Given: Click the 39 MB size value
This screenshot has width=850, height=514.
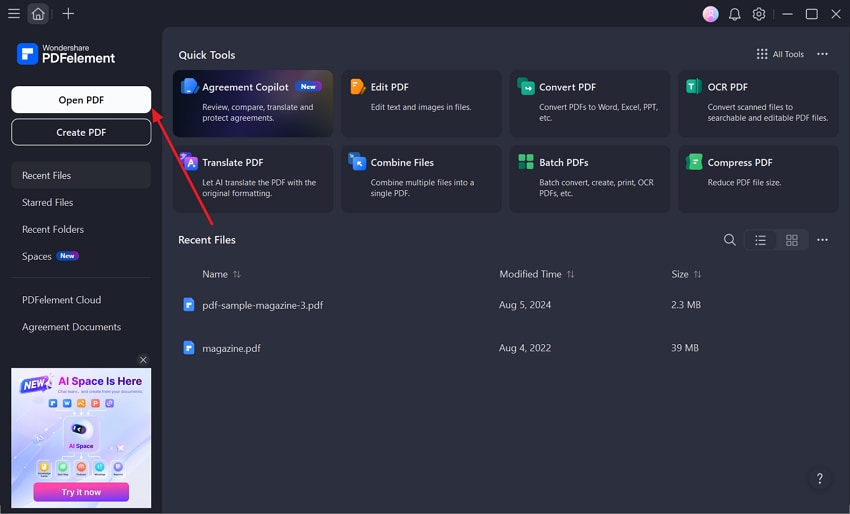Looking at the screenshot, I should coord(685,348).
